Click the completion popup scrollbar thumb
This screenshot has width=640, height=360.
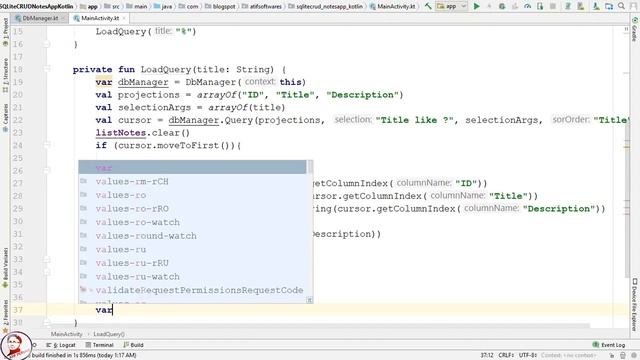click(310, 167)
